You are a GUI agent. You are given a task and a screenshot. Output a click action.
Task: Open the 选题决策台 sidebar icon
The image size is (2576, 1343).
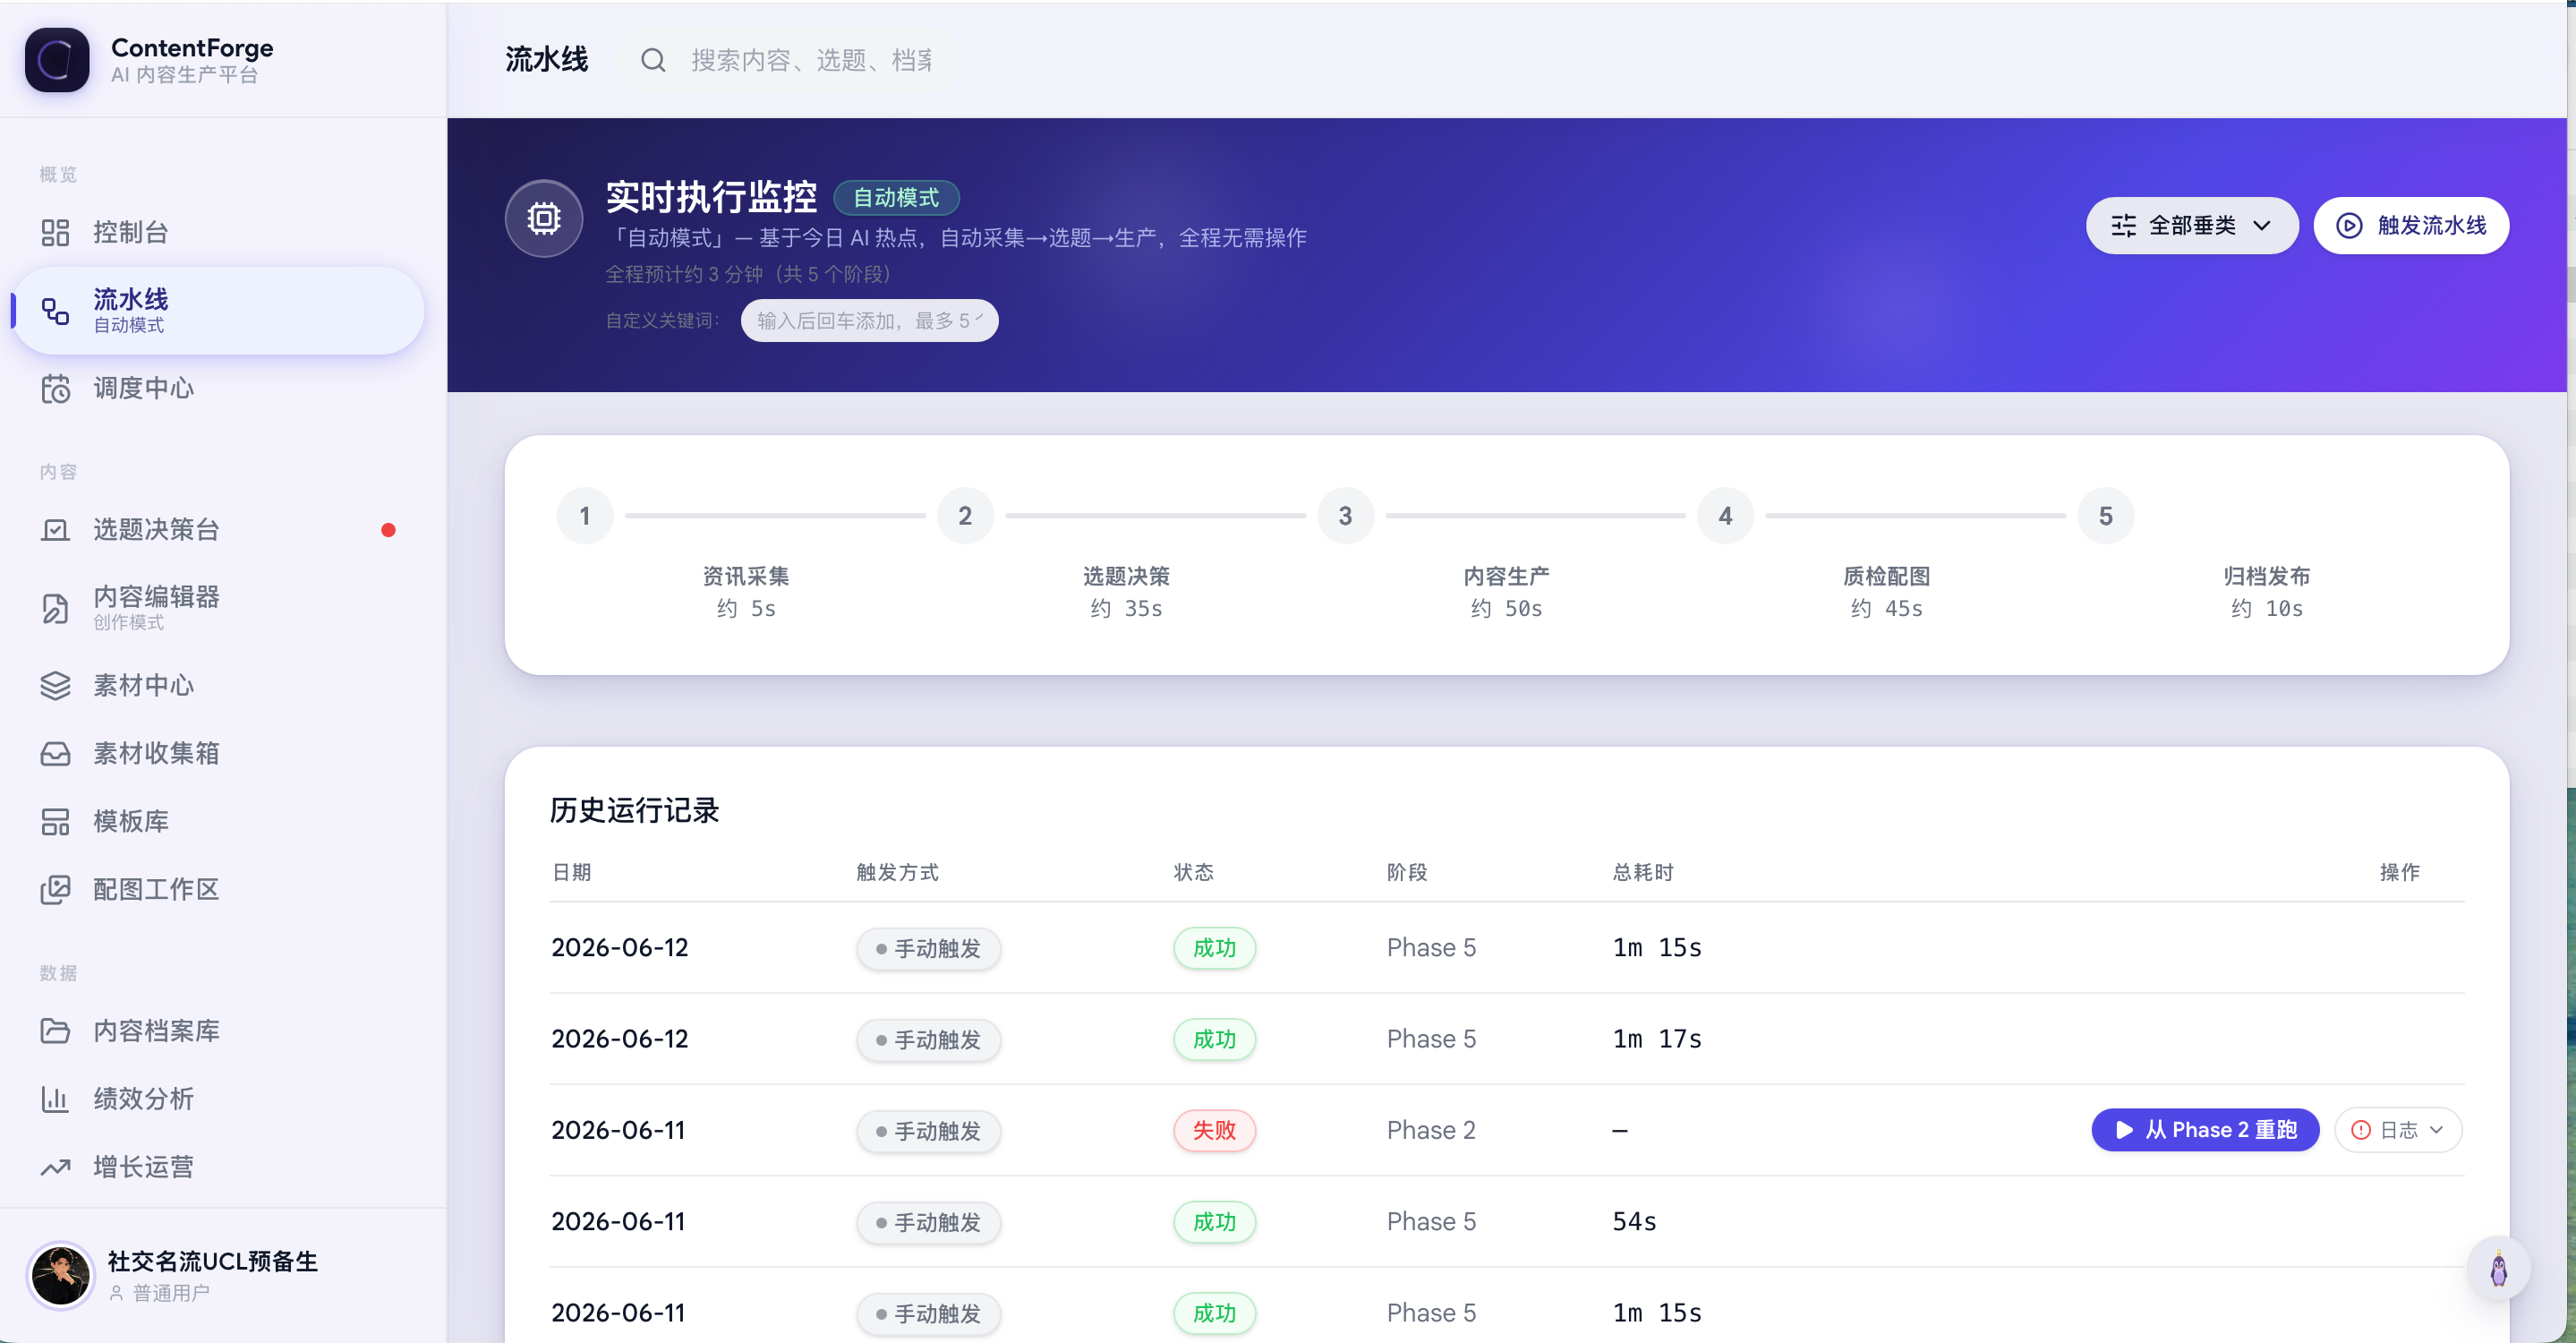55,529
